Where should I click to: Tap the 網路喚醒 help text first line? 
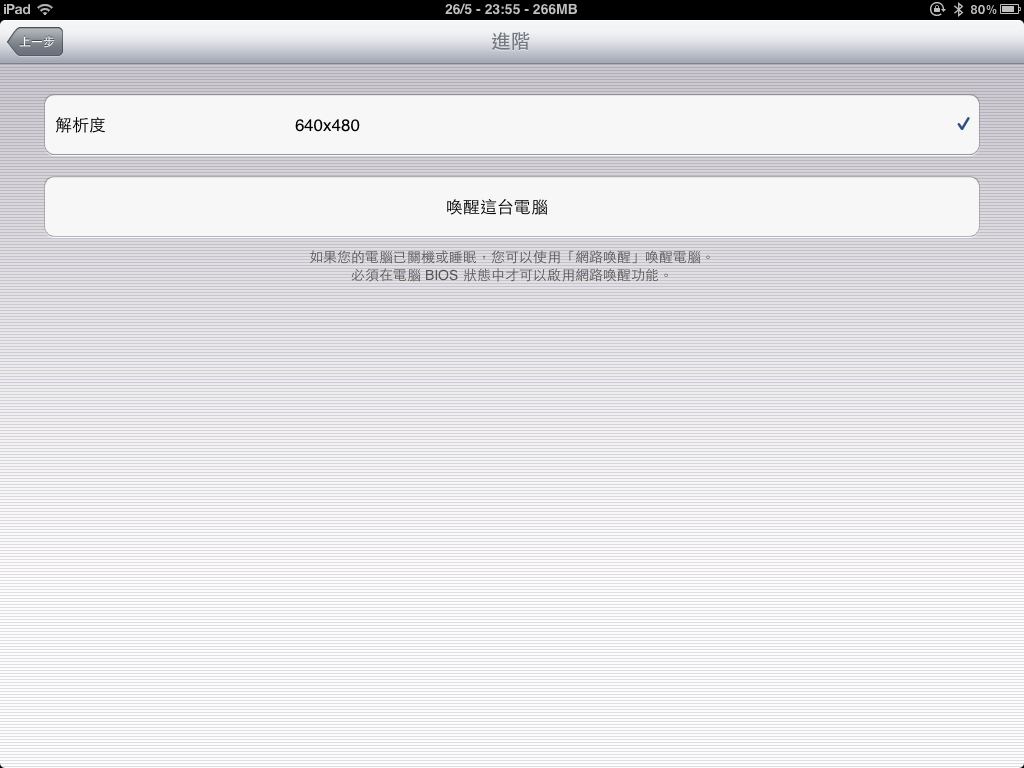point(511,257)
